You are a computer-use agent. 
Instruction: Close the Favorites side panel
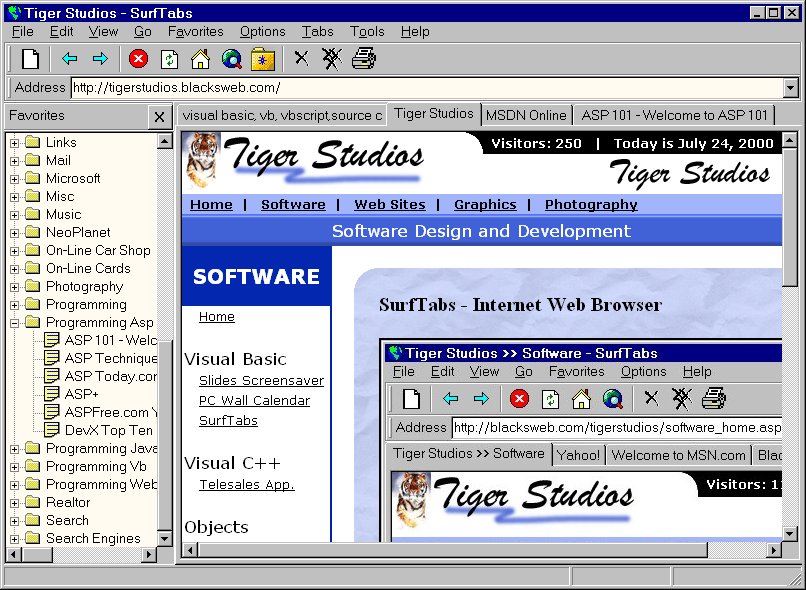coord(159,117)
